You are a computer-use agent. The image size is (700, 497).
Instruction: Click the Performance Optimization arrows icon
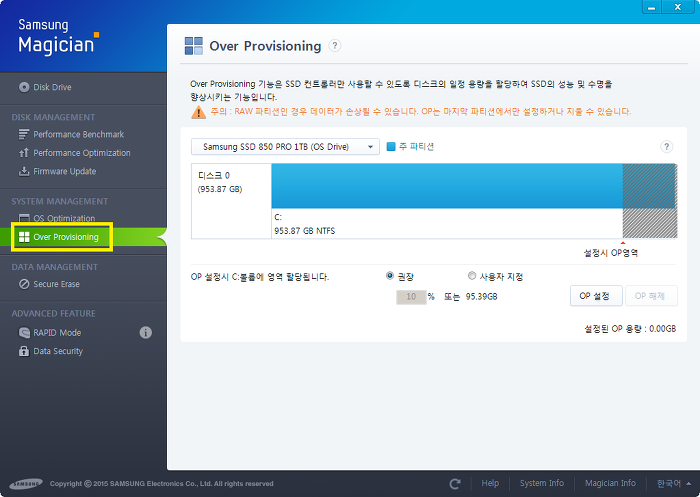coord(24,153)
